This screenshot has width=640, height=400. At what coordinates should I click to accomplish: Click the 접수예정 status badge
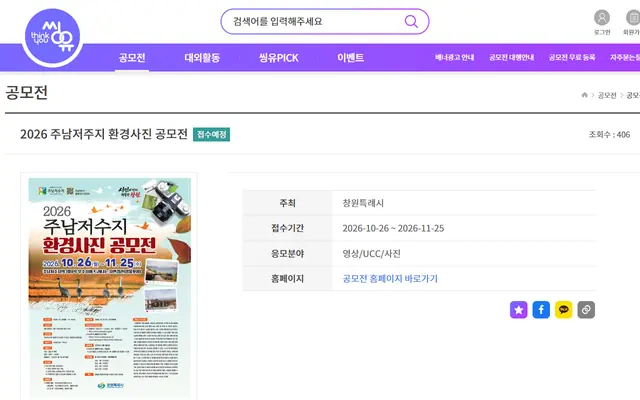pyautogui.click(x=211, y=134)
